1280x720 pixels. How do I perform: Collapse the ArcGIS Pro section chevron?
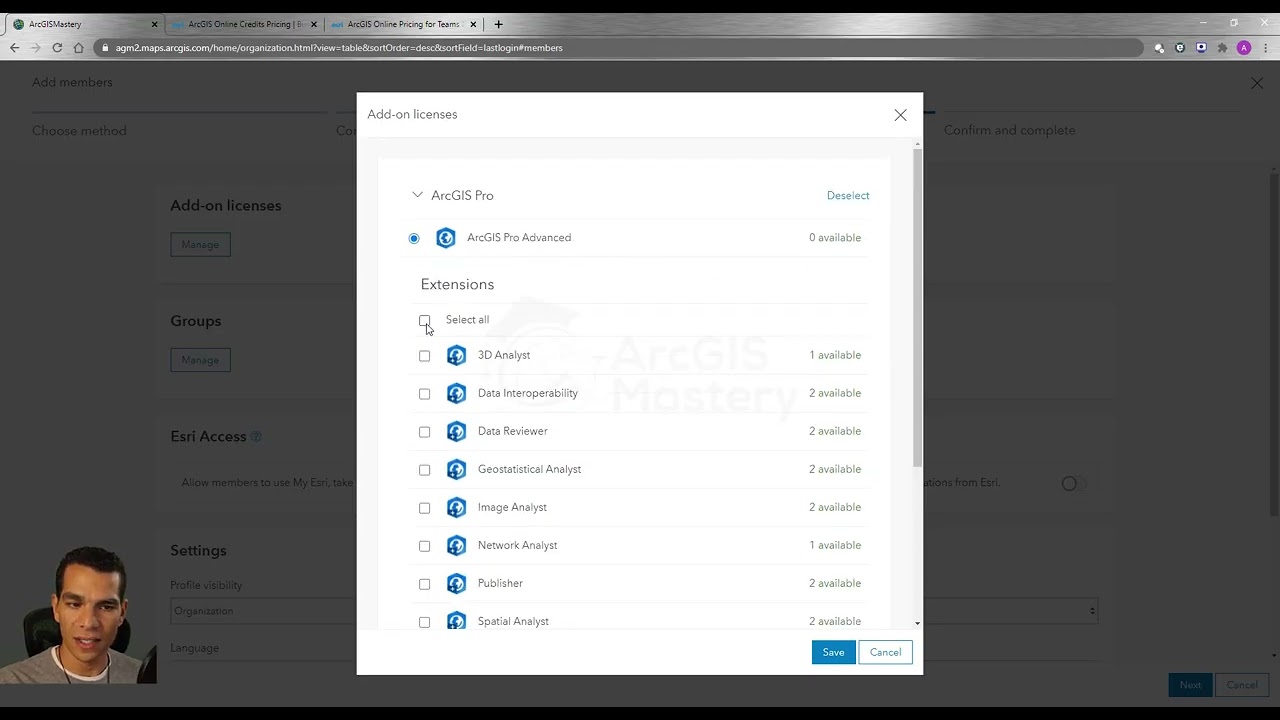click(x=417, y=195)
